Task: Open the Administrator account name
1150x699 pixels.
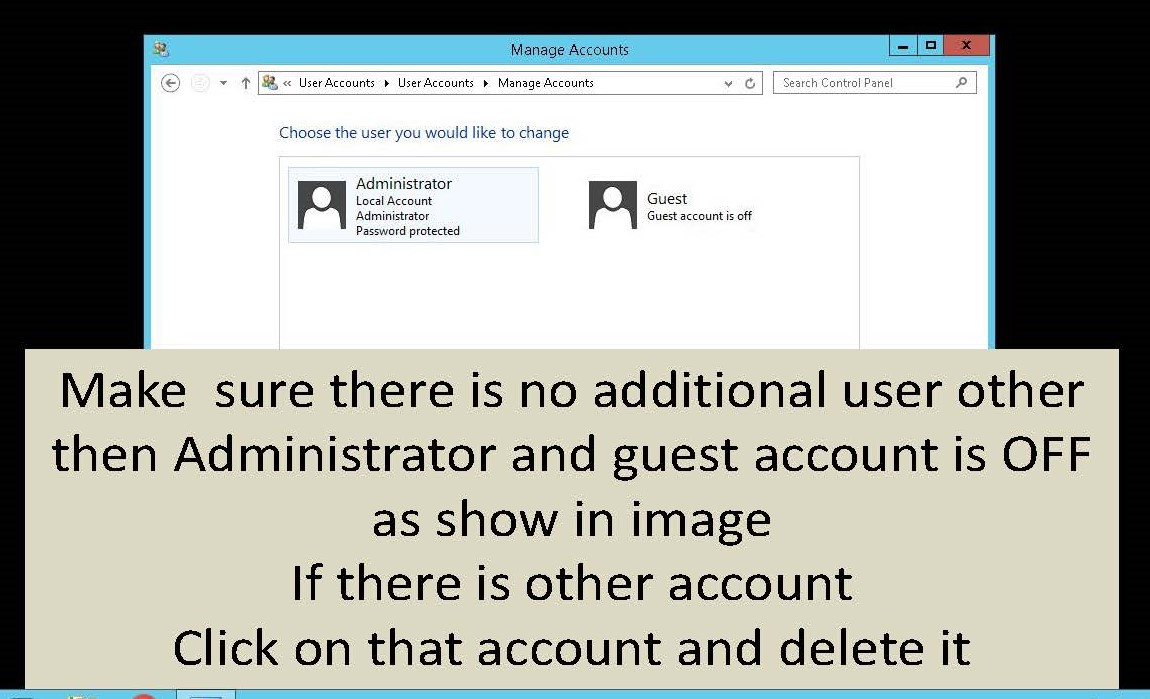Action: pyautogui.click(x=404, y=184)
